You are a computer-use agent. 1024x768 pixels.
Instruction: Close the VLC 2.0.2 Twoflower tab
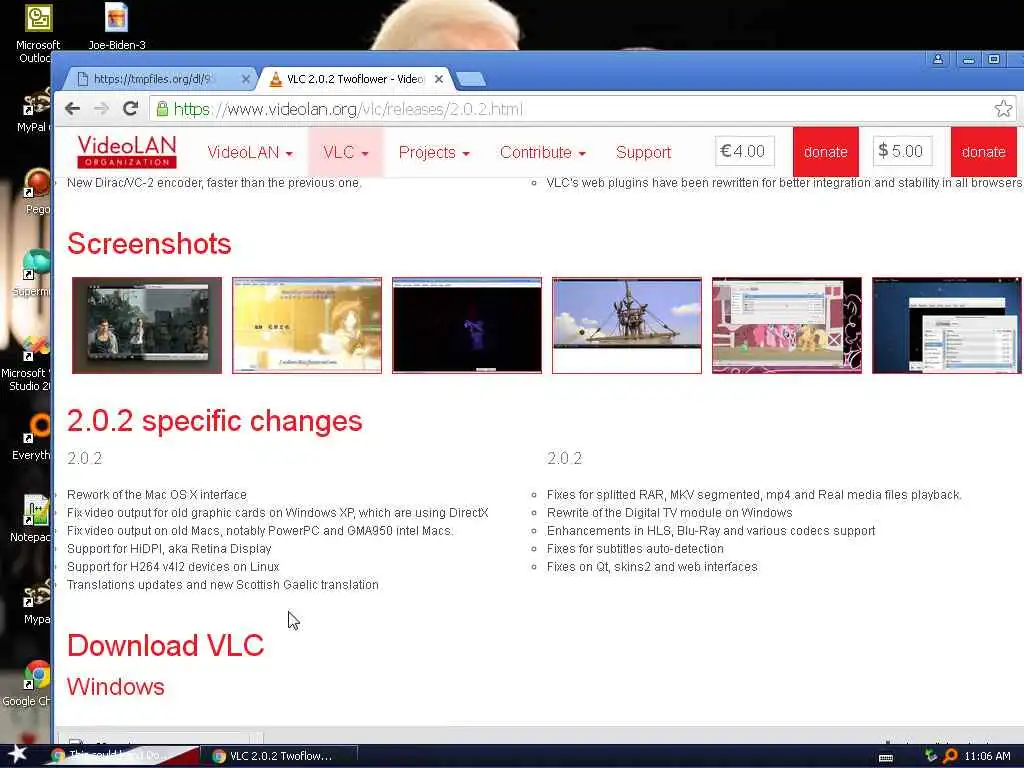click(x=439, y=79)
